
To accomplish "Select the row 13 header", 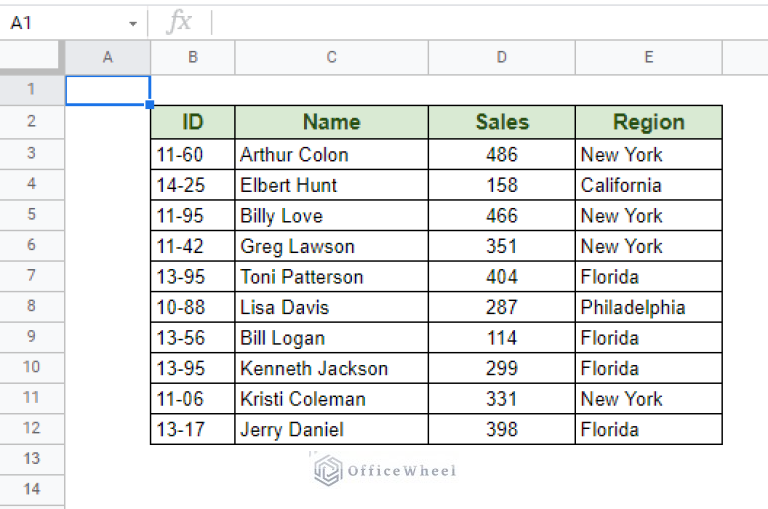I will pos(32,458).
